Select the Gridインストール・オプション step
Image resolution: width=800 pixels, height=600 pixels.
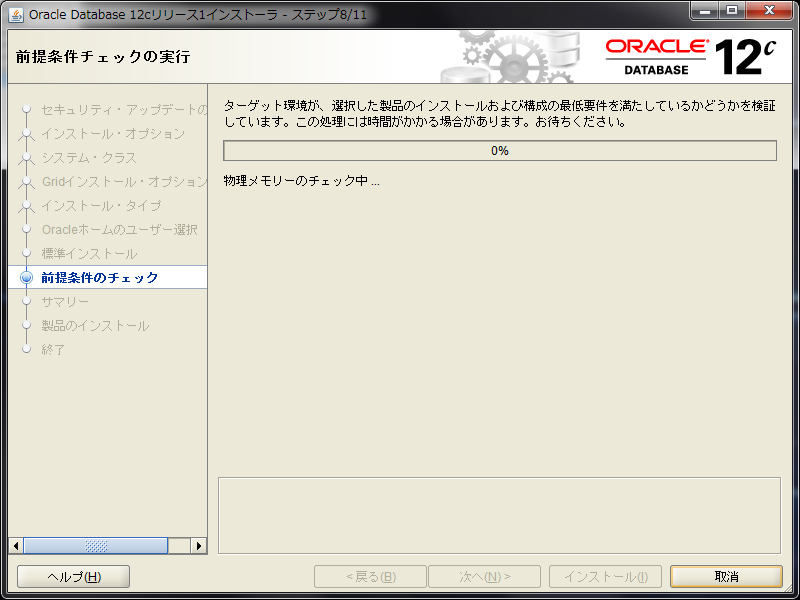[124, 182]
